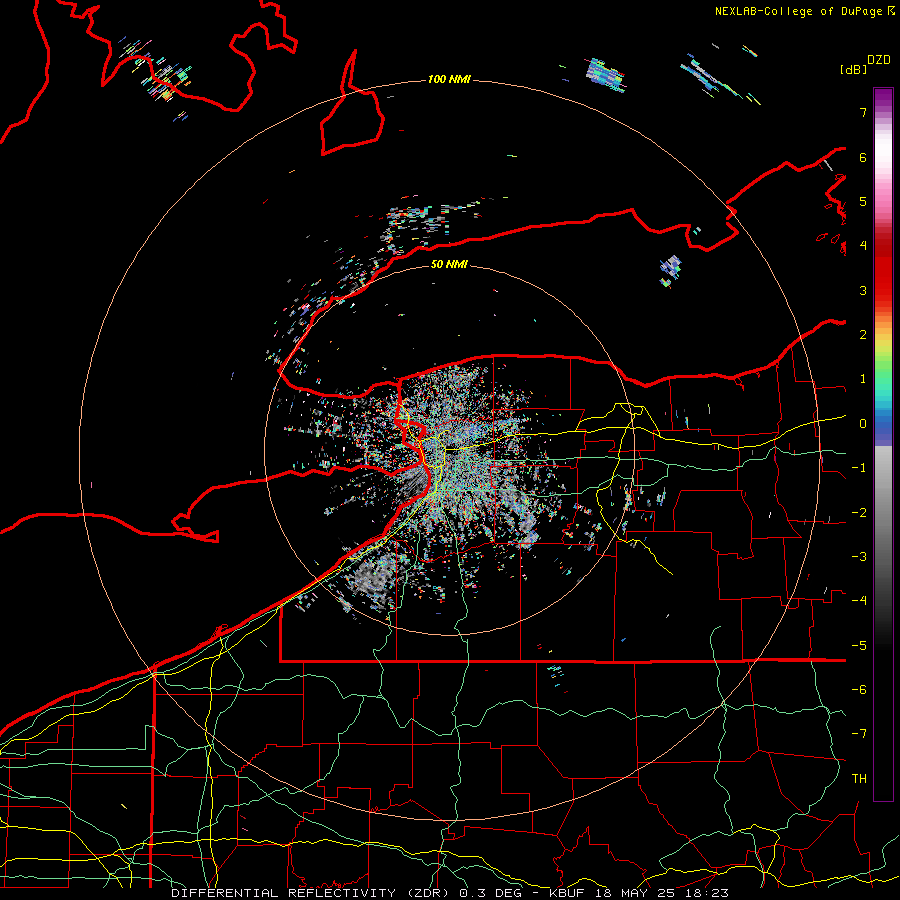
Task: Click the -4 value on color scale
Action: click(x=859, y=601)
